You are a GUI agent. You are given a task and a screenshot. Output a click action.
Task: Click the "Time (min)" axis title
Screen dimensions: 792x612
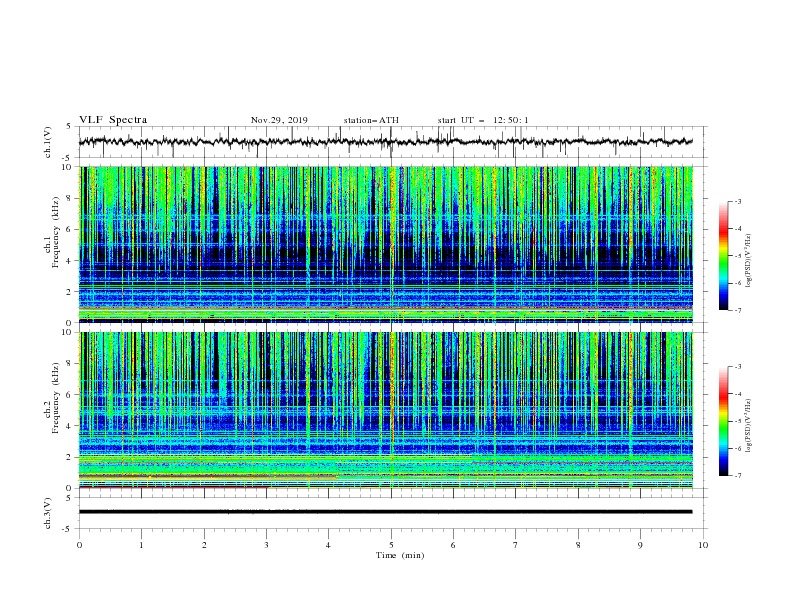coord(400,555)
